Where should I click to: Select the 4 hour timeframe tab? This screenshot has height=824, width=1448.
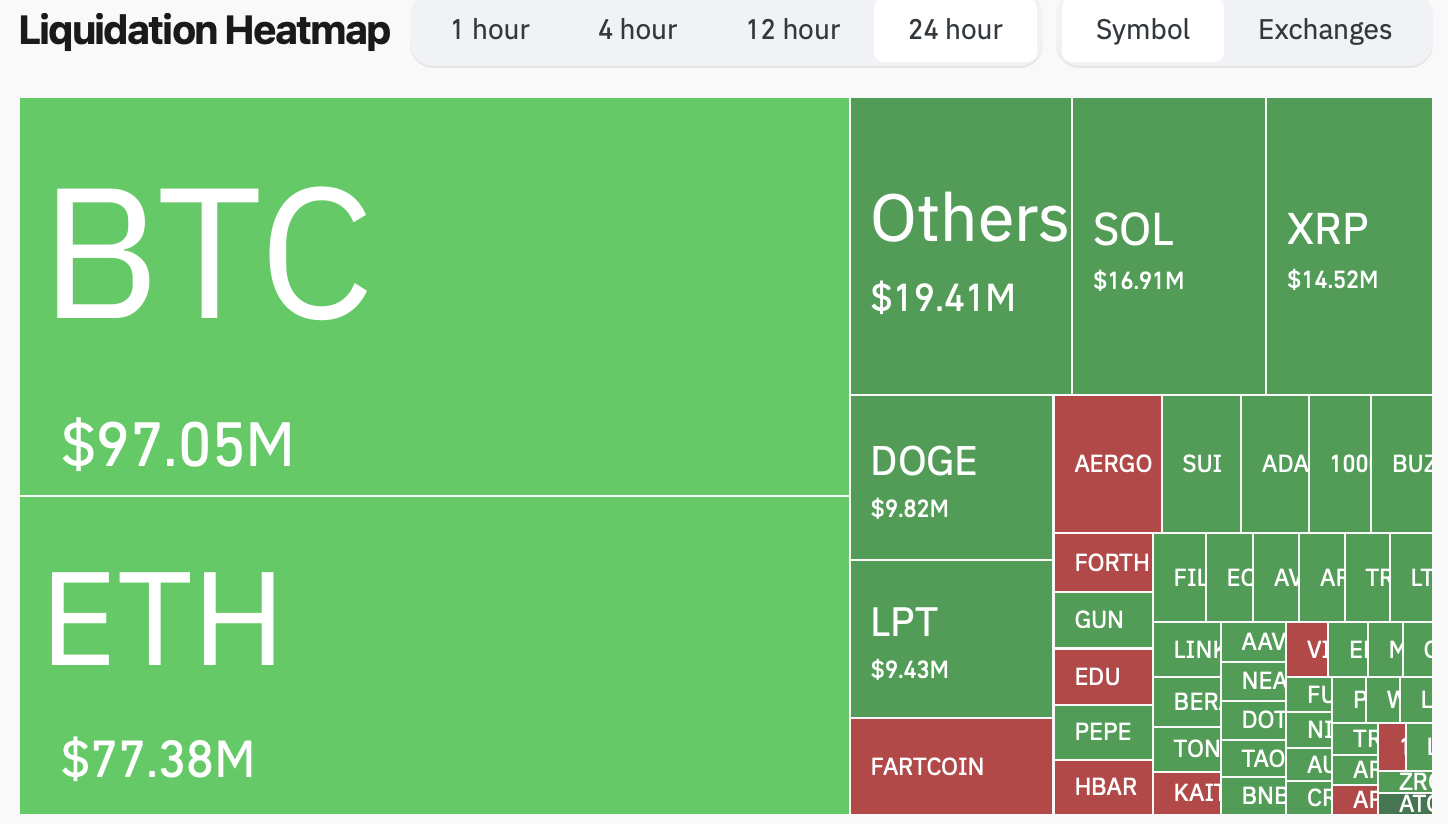pyautogui.click(x=637, y=30)
